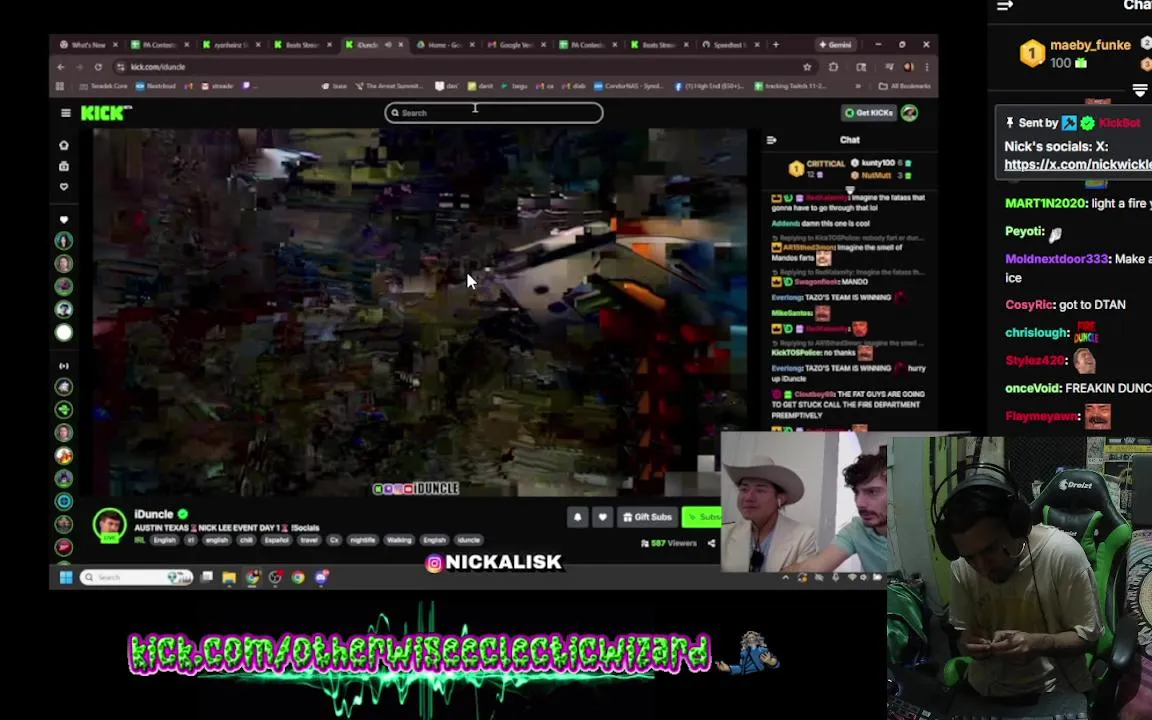Open iDuncle's channel avatar

(109, 525)
